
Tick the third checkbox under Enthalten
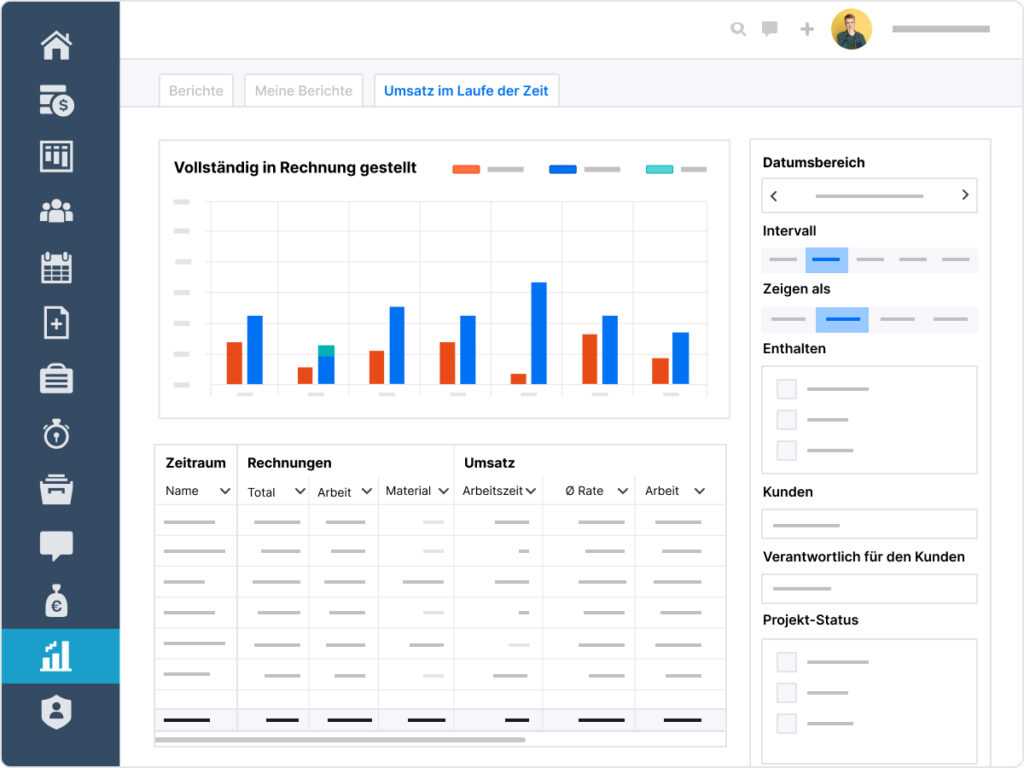[x=787, y=451]
